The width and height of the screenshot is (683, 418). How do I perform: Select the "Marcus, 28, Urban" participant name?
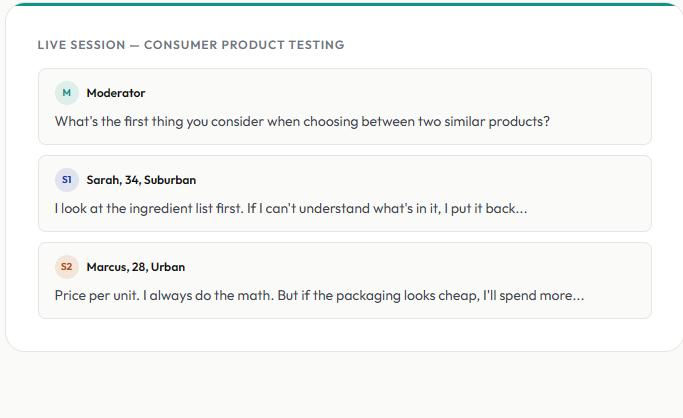(136, 267)
